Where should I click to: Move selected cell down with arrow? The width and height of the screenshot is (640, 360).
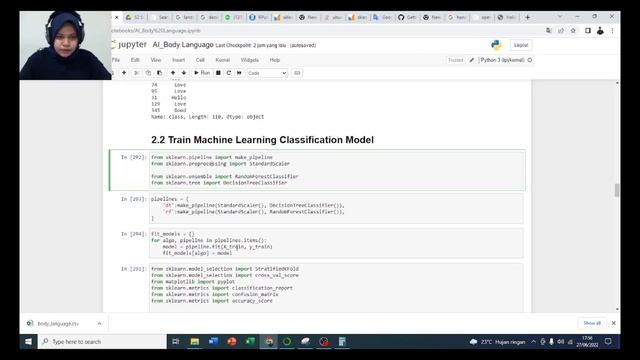pos(184,73)
